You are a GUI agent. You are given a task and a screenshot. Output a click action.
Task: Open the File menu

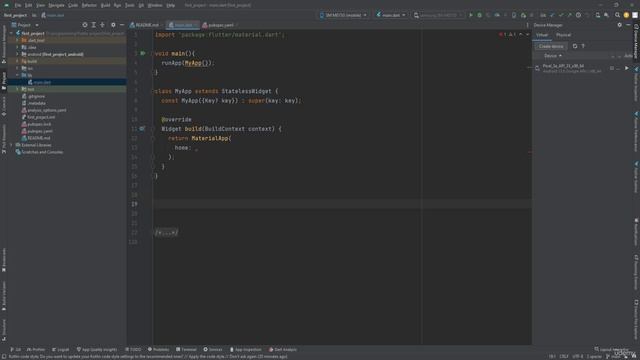pyautogui.click(x=18, y=5)
